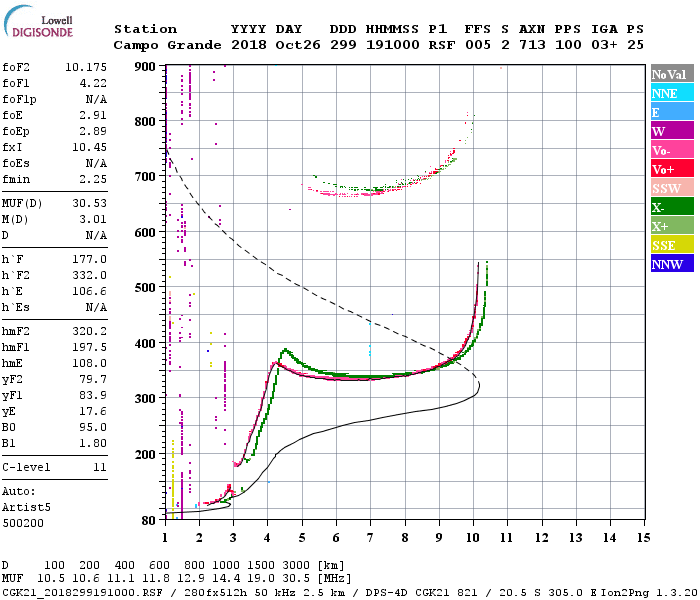Click the B1 value 1.80
The width and height of the screenshot is (700, 600).
coord(93,443)
